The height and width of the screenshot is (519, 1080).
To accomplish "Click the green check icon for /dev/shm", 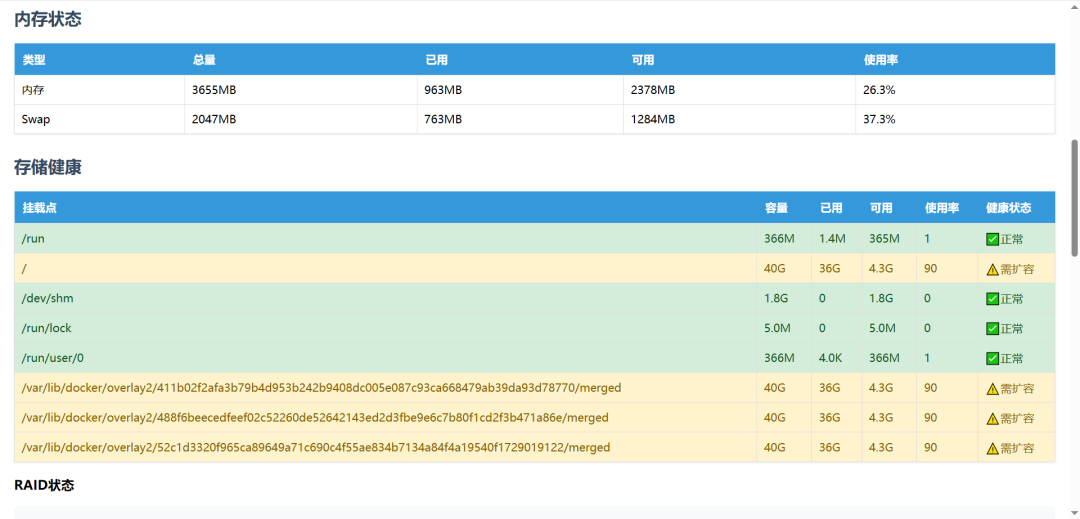I will (x=992, y=299).
